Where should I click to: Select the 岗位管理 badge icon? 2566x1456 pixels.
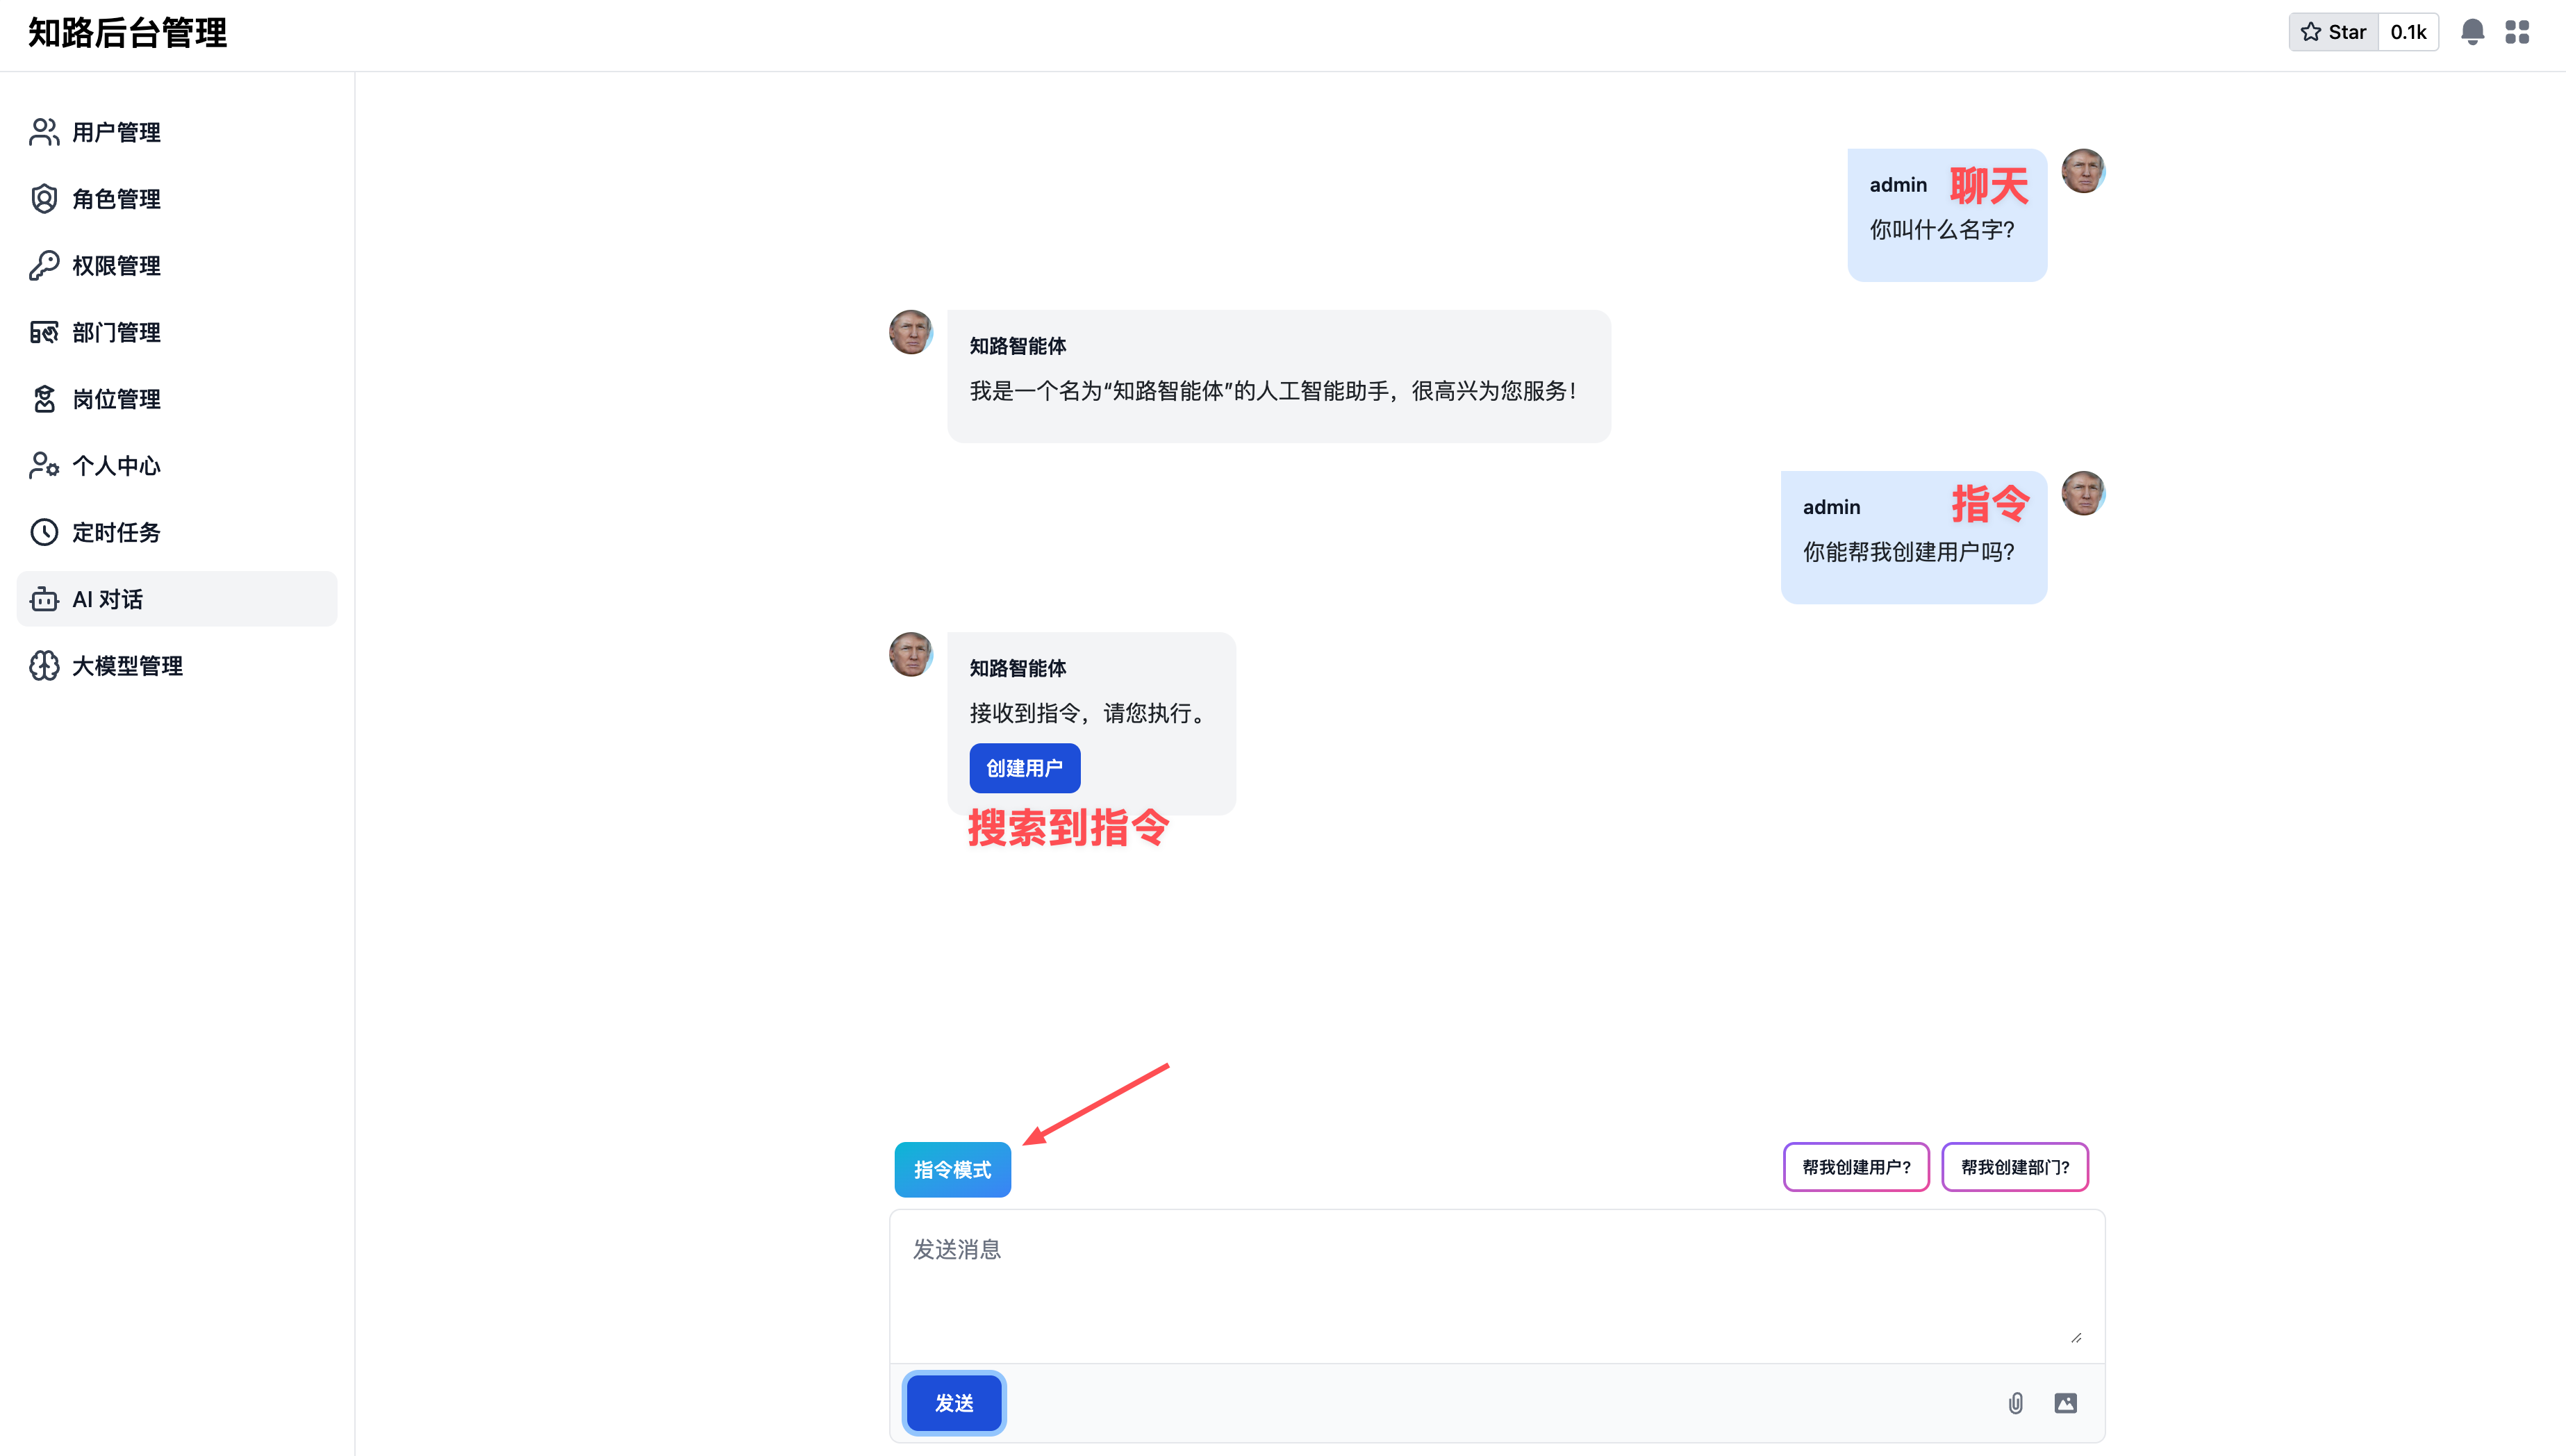pyautogui.click(x=44, y=399)
